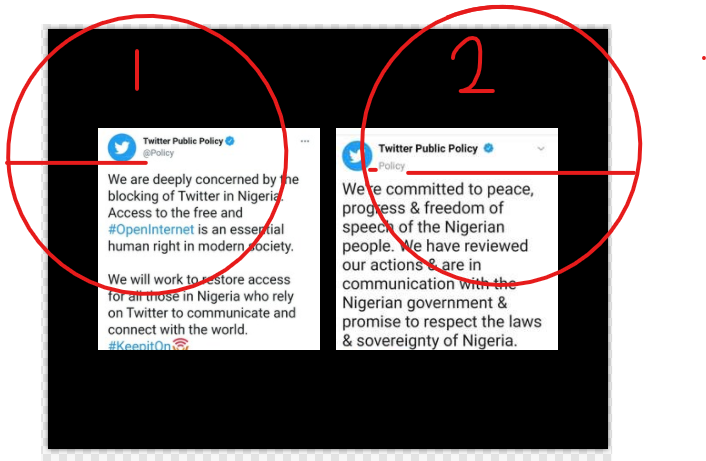Click the "sovereignty of Nigeria" line
The image size is (706, 461).
pos(430,340)
